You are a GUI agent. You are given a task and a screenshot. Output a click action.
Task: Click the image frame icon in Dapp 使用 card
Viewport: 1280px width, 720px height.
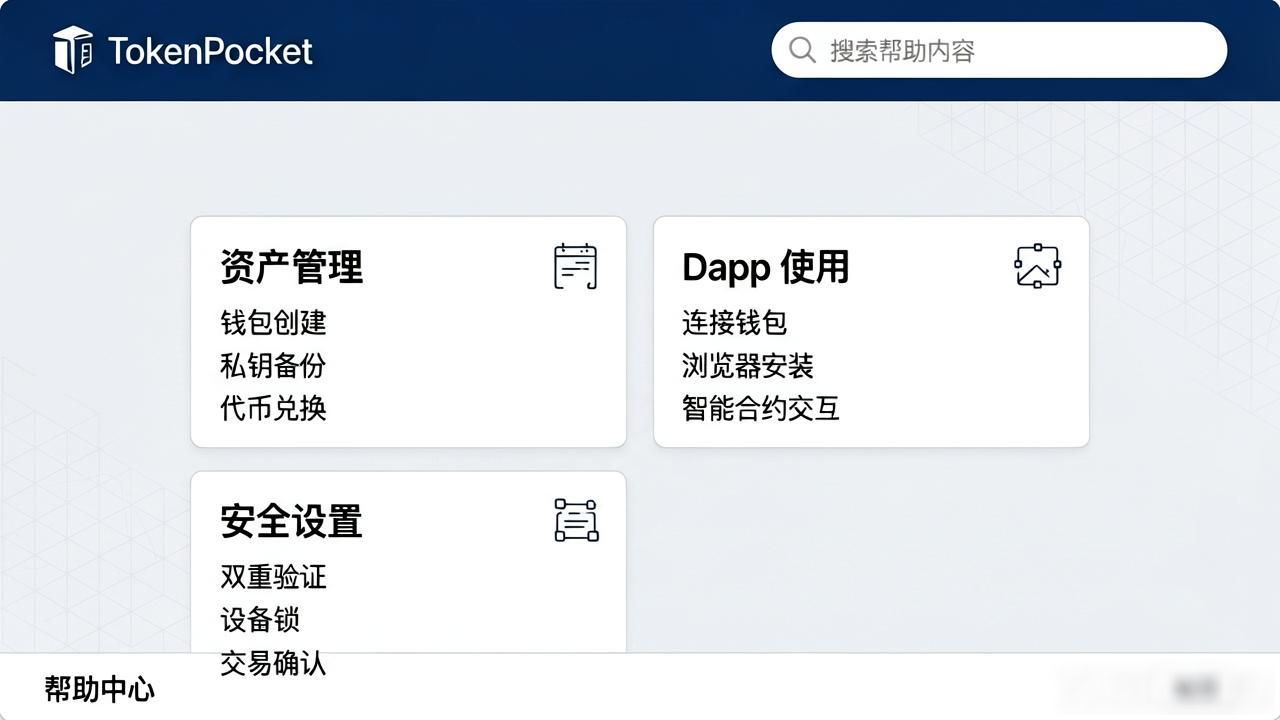[1037, 266]
